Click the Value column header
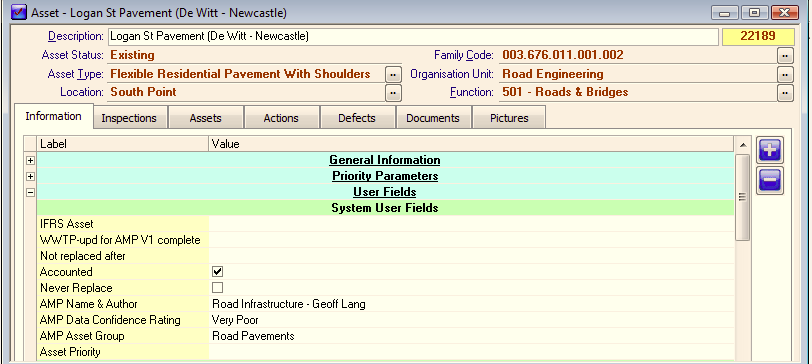 click(x=471, y=144)
